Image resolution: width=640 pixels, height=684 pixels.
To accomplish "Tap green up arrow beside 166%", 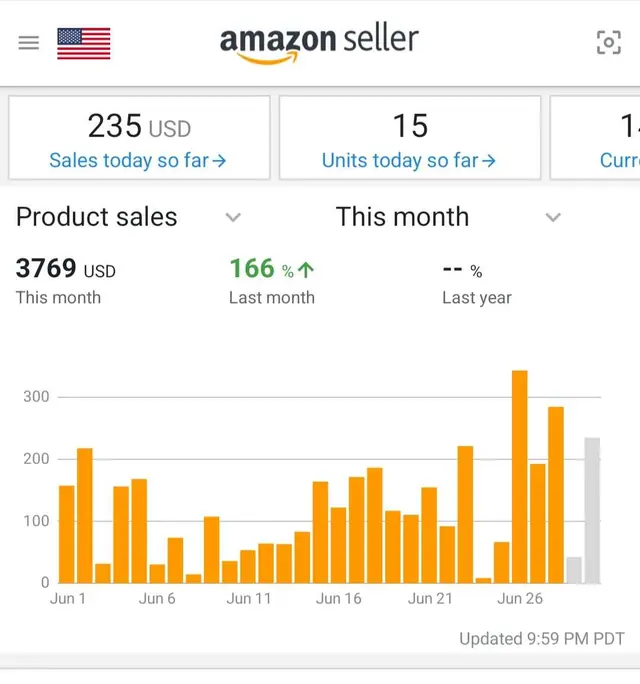I will tap(306, 270).
